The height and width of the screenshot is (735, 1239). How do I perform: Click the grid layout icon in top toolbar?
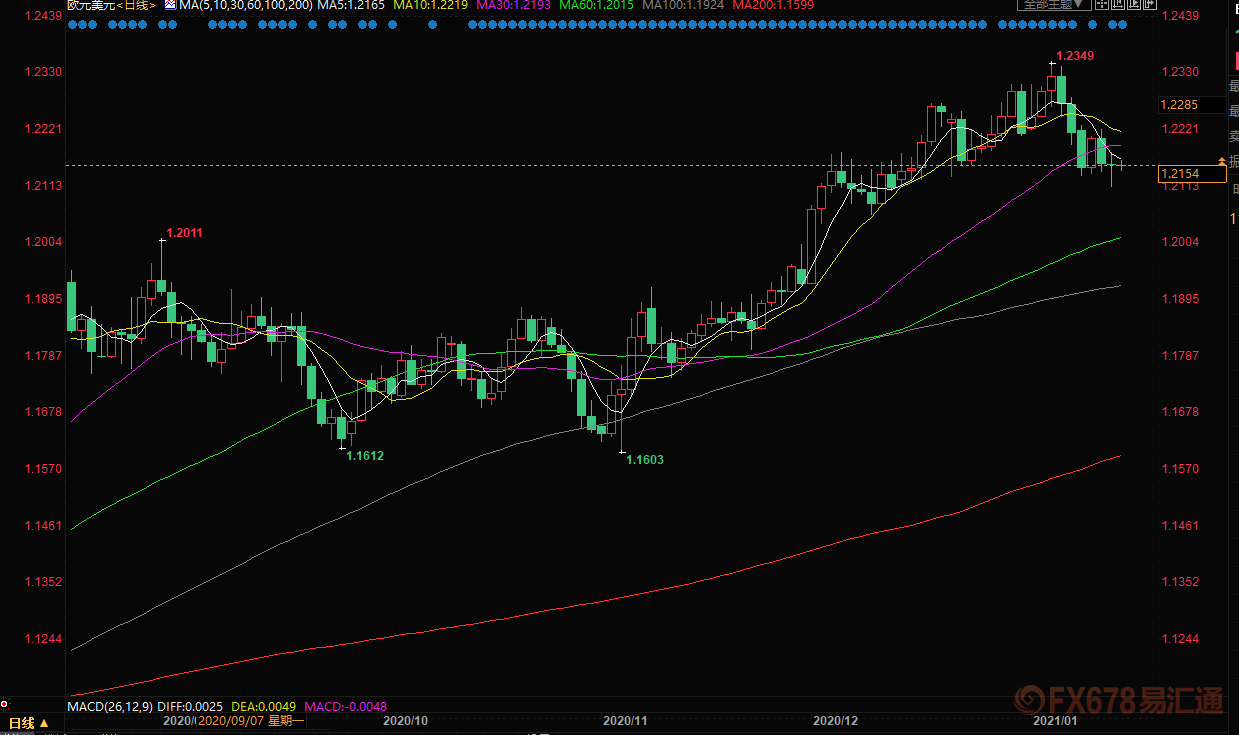[1102, 4]
